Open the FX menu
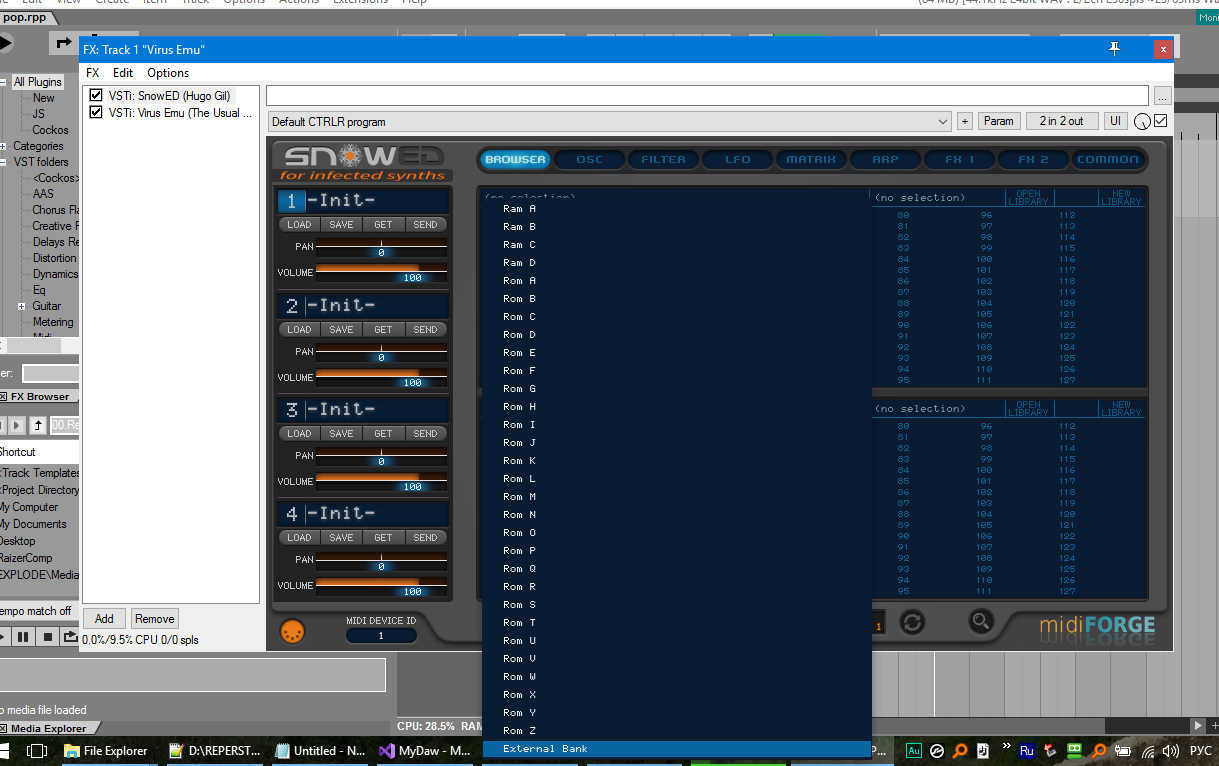Image resolution: width=1219 pixels, height=766 pixels. [93, 73]
